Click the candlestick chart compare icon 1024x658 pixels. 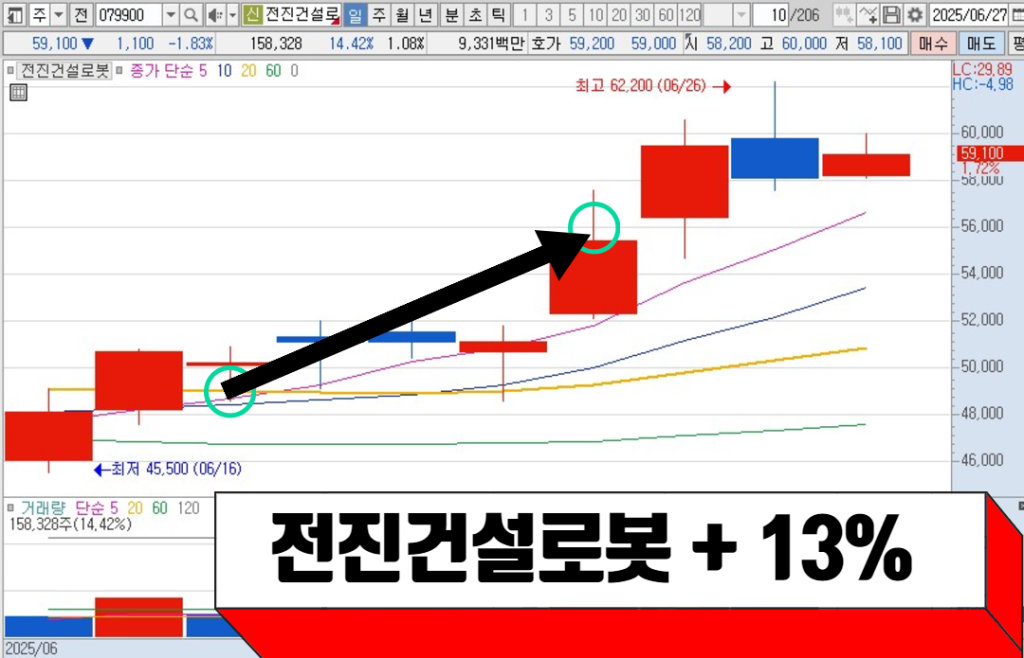pos(844,14)
